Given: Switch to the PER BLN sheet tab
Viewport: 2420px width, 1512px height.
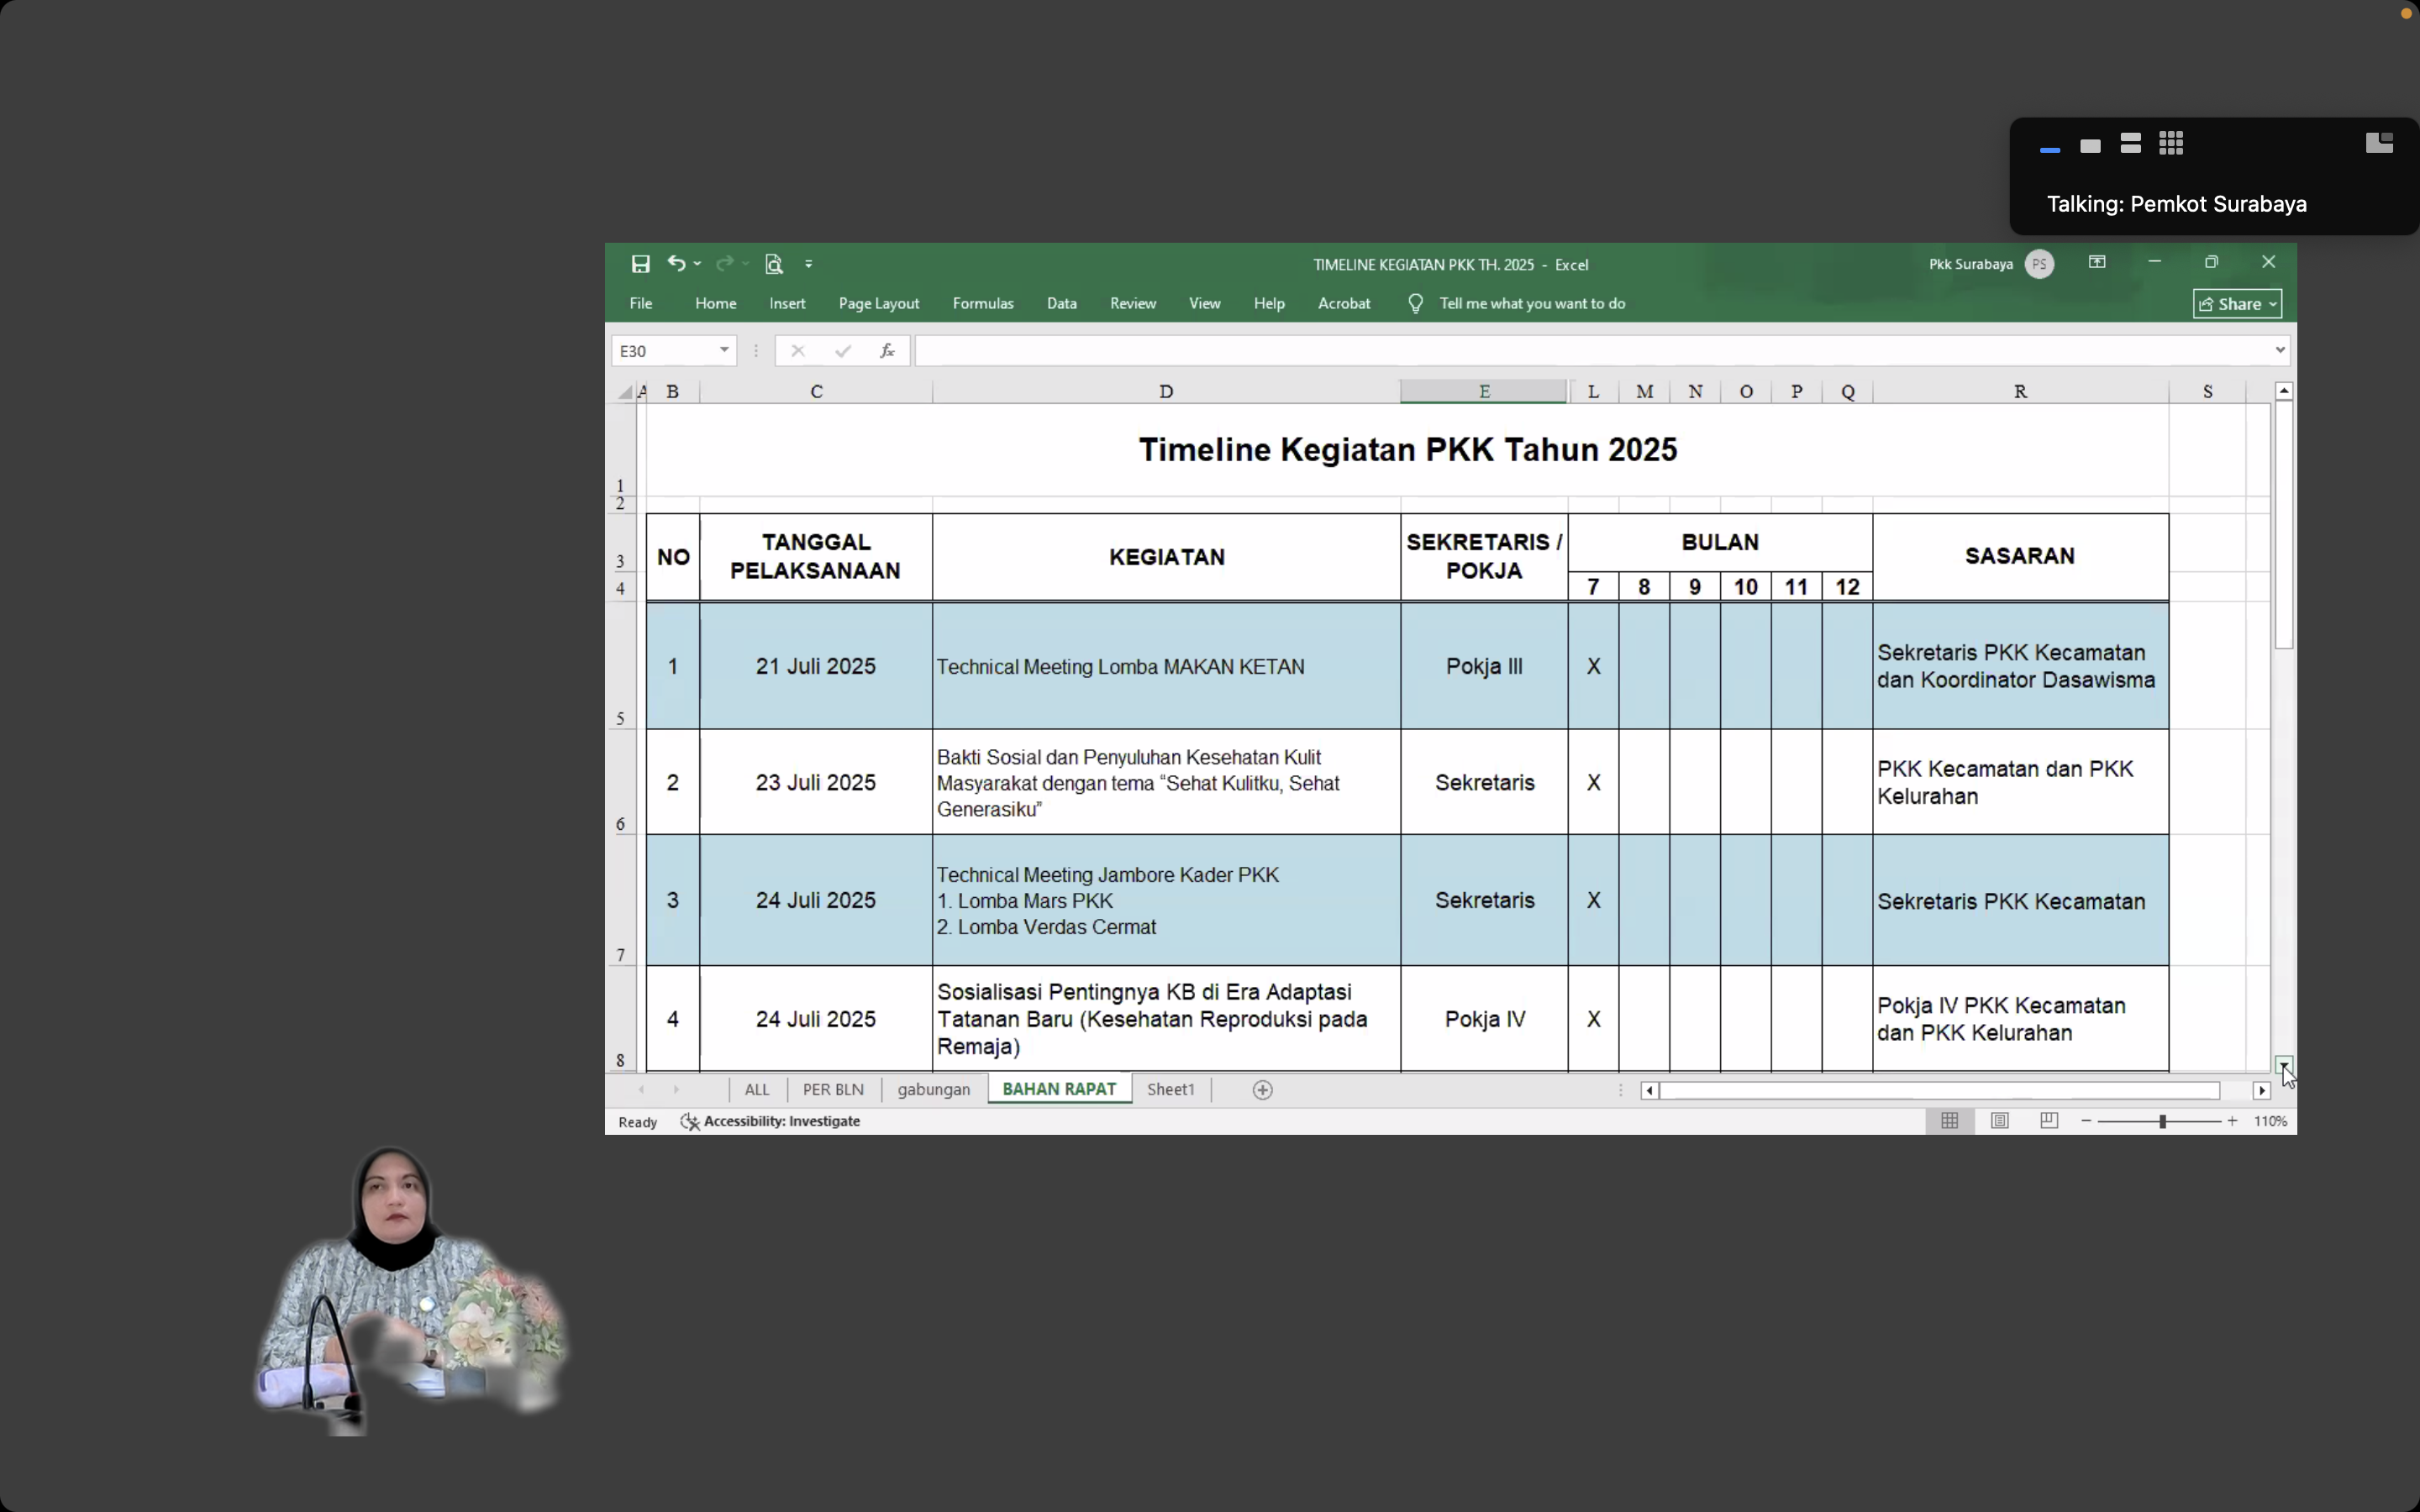Looking at the screenshot, I should tap(833, 1089).
